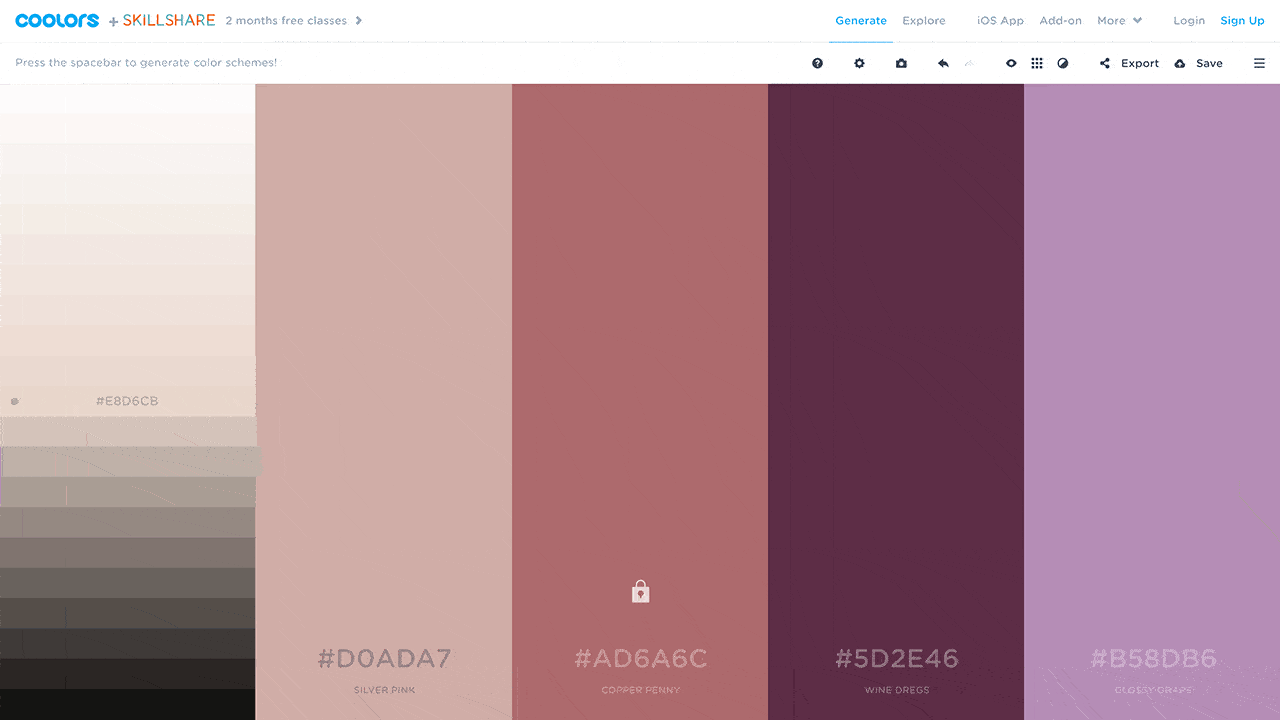The height and width of the screenshot is (720, 1280).
Task: Click the undo arrow icon
Action: coord(943,63)
